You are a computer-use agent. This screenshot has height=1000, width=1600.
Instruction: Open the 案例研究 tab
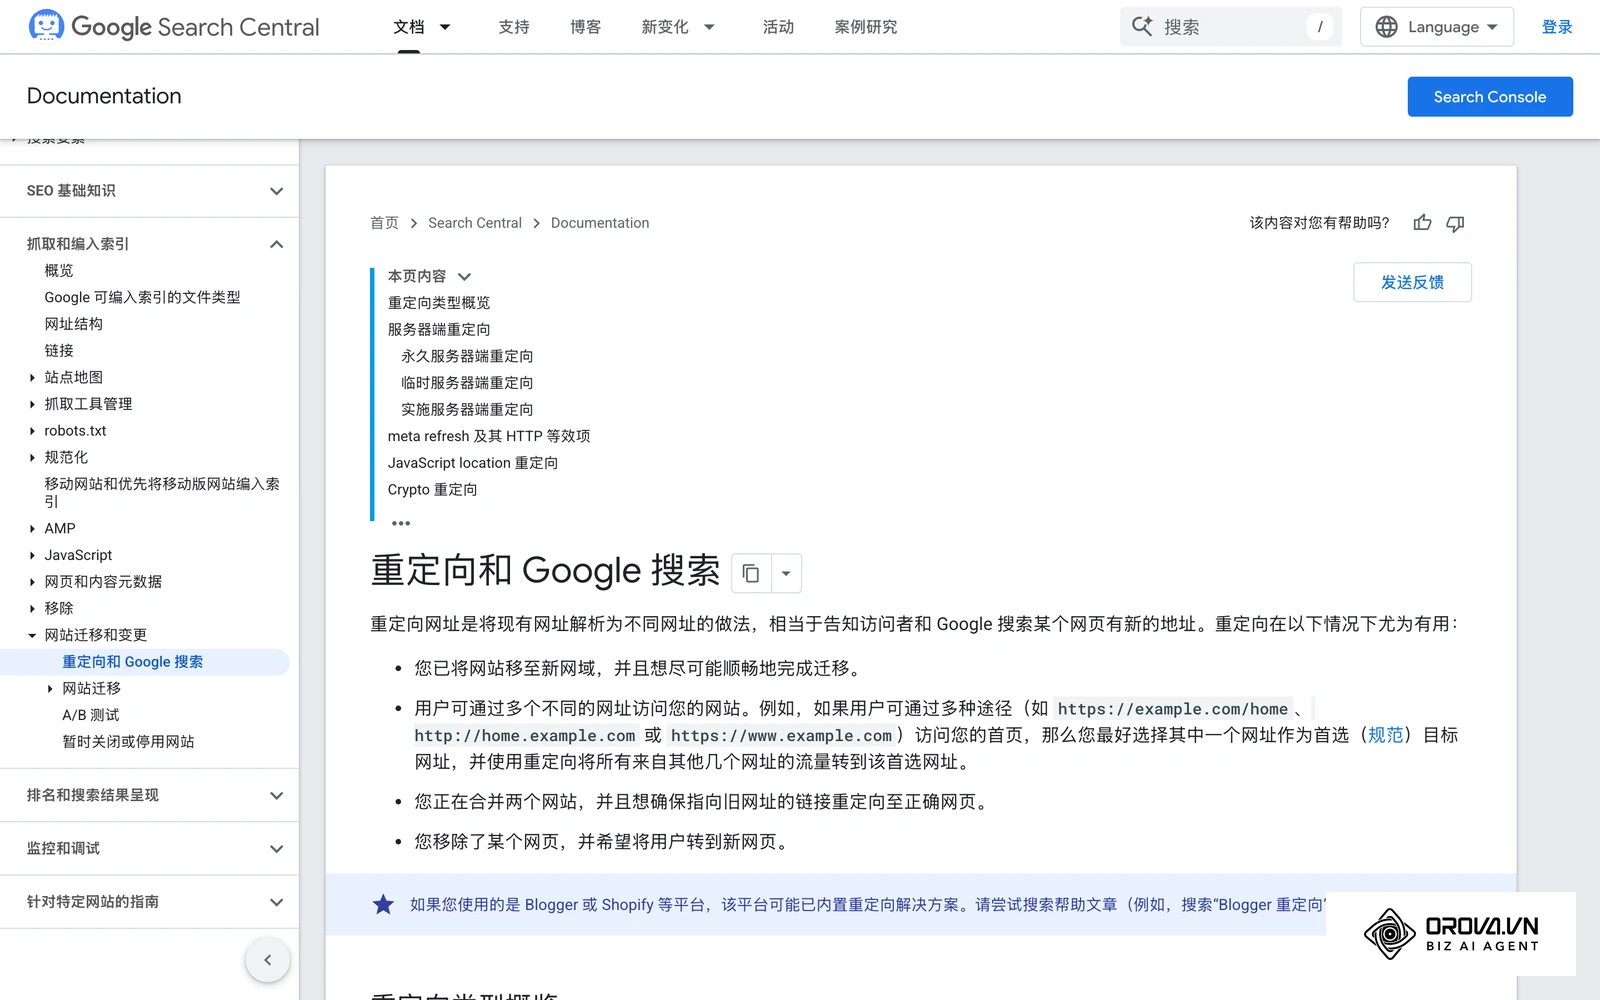[x=866, y=27]
